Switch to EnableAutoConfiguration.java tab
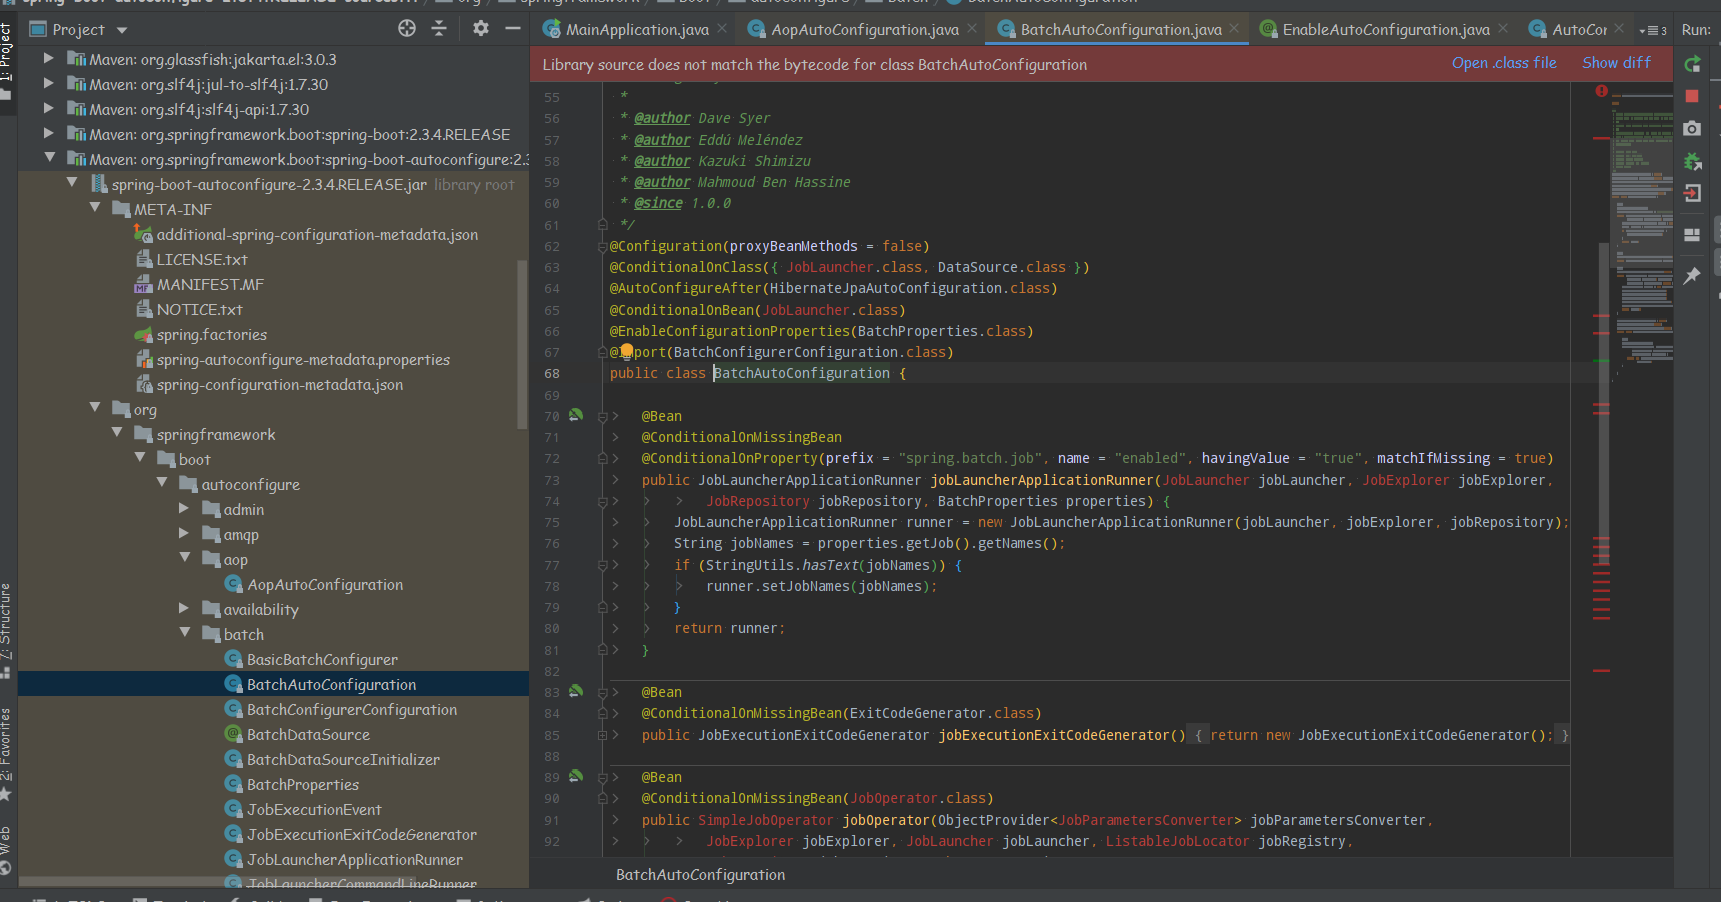The height and width of the screenshot is (902, 1721). [x=1385, y=30]
